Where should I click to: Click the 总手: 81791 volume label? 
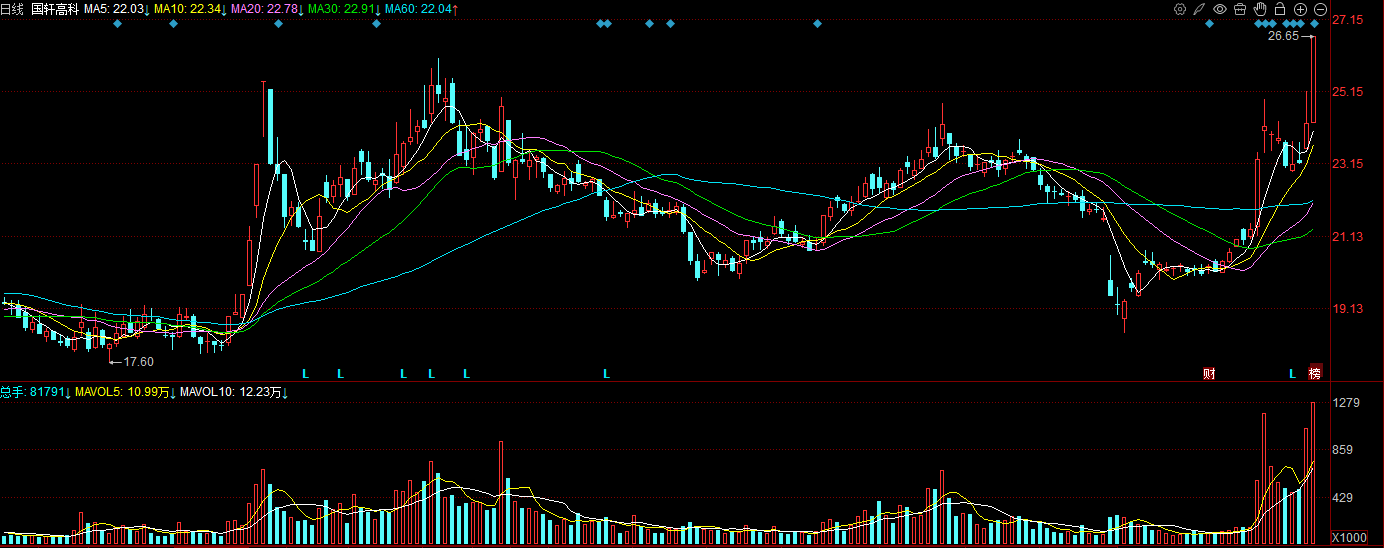coord(35,392)
